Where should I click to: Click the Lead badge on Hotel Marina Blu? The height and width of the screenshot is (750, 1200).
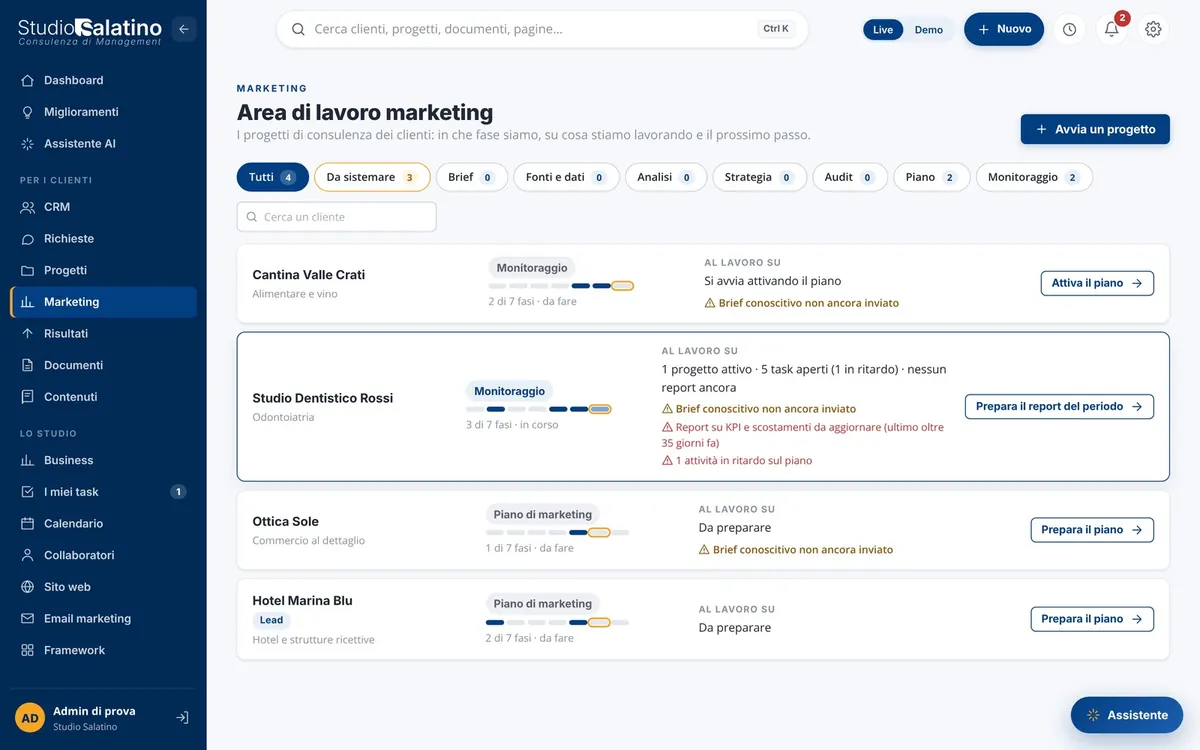point(271,620)
